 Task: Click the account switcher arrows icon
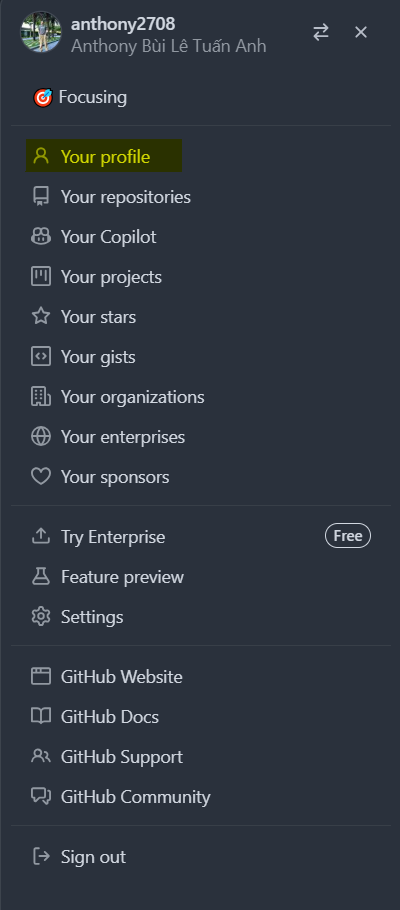pyautogui.click(x=321, y=32)
